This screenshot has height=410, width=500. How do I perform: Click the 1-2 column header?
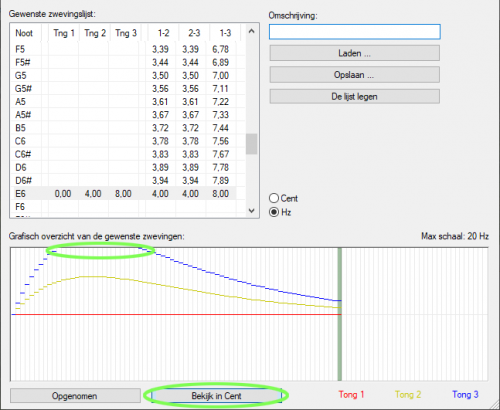(x=163, y=33)
